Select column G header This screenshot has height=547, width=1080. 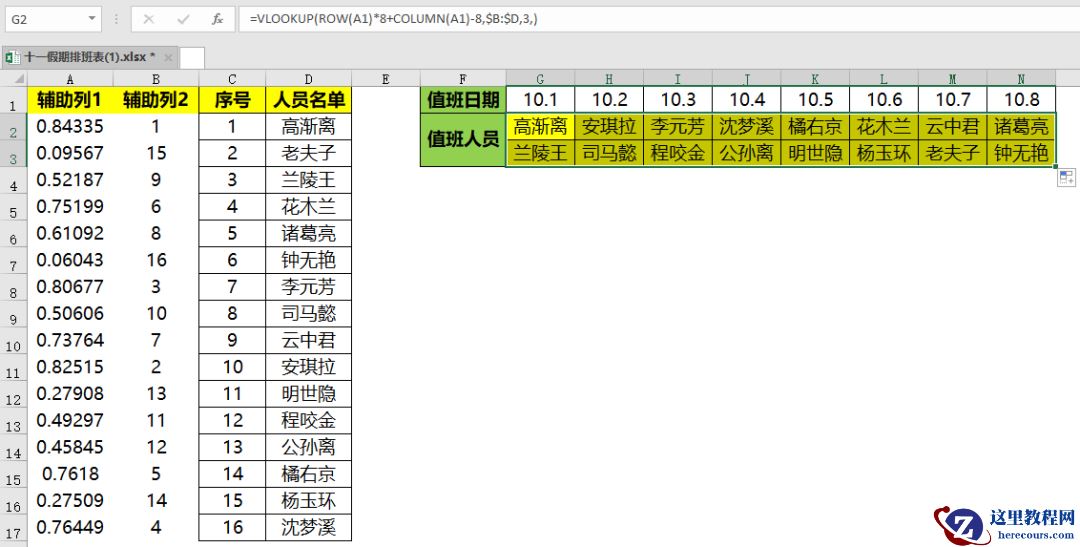tap(540, 79)
